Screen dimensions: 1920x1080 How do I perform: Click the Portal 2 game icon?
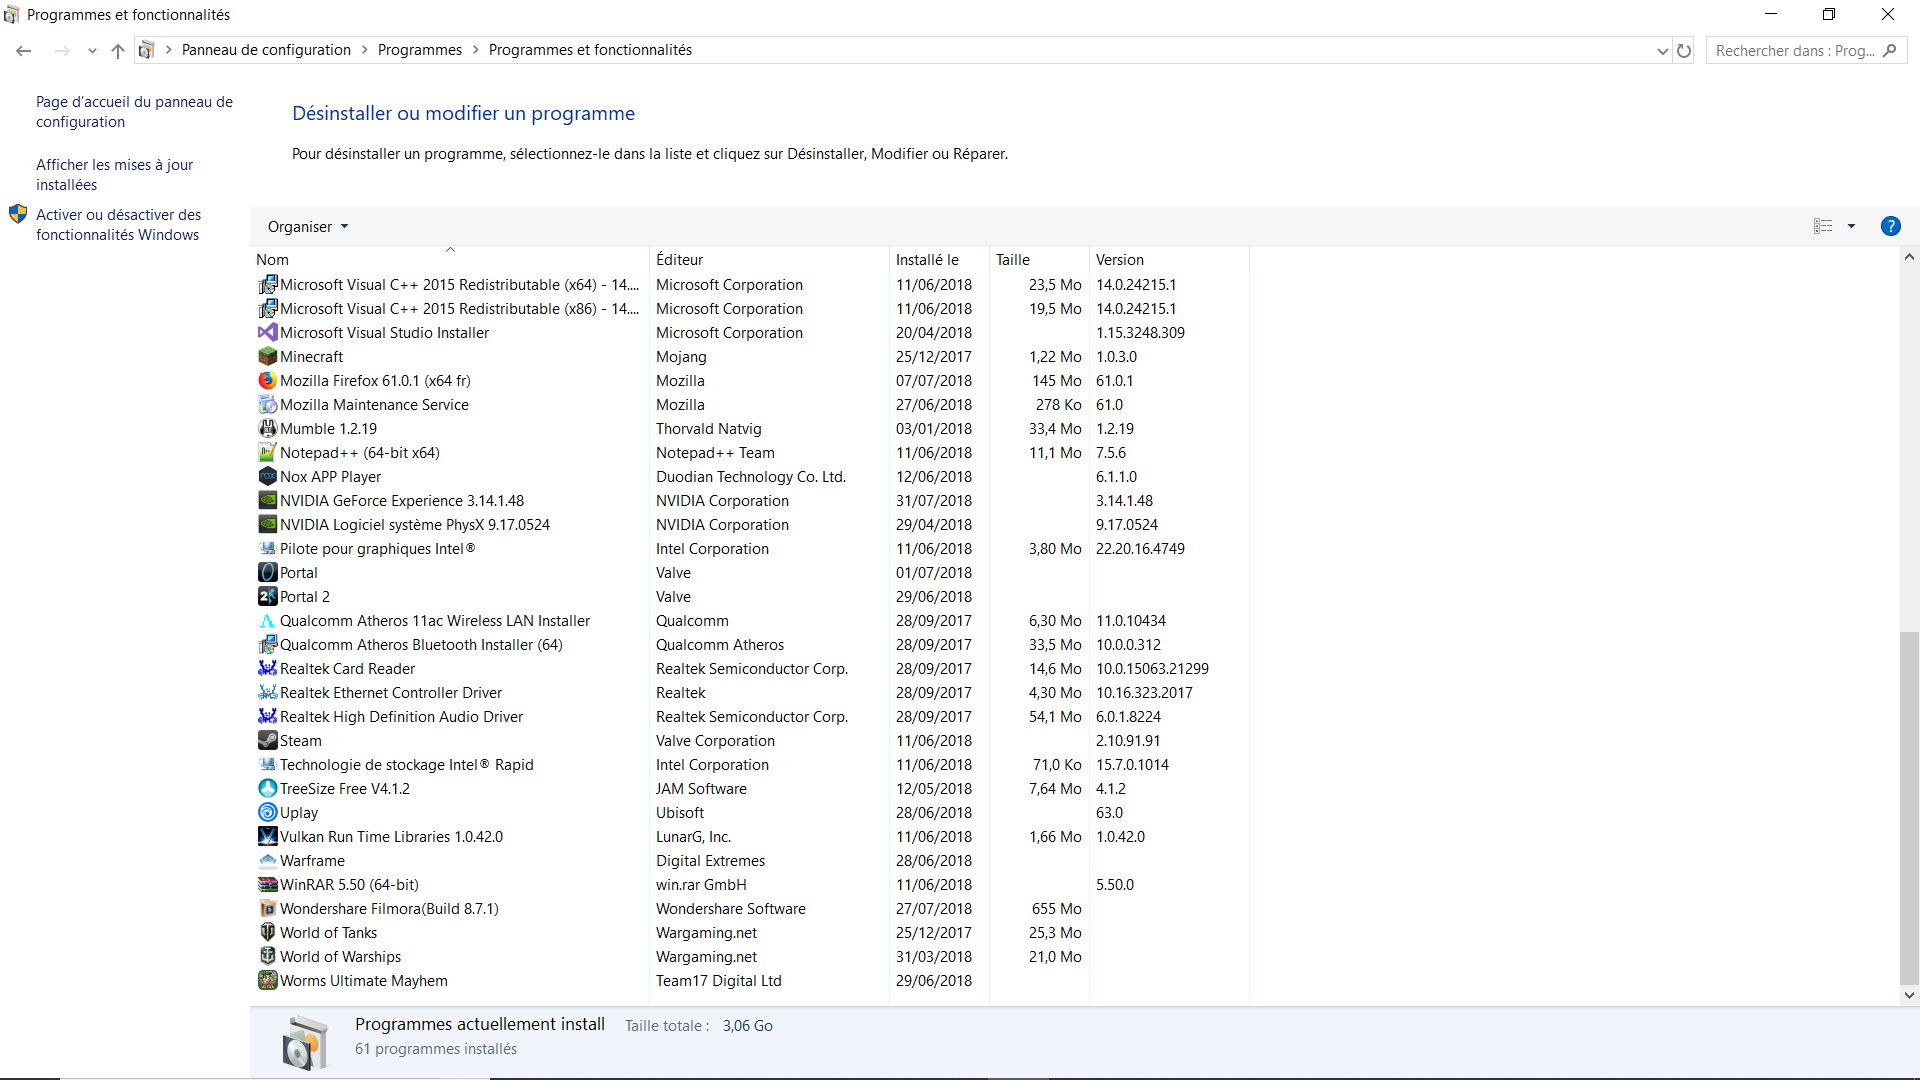click(267, 597)
